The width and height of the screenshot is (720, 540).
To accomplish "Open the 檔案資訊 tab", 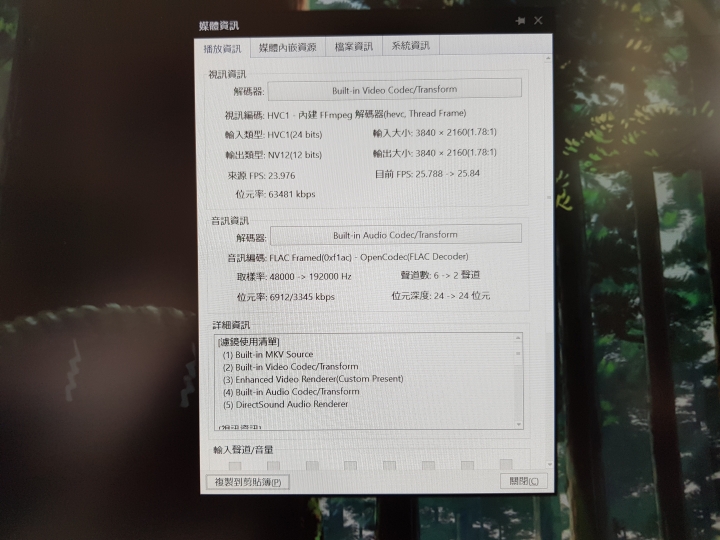I will click(x=354, y=46).
